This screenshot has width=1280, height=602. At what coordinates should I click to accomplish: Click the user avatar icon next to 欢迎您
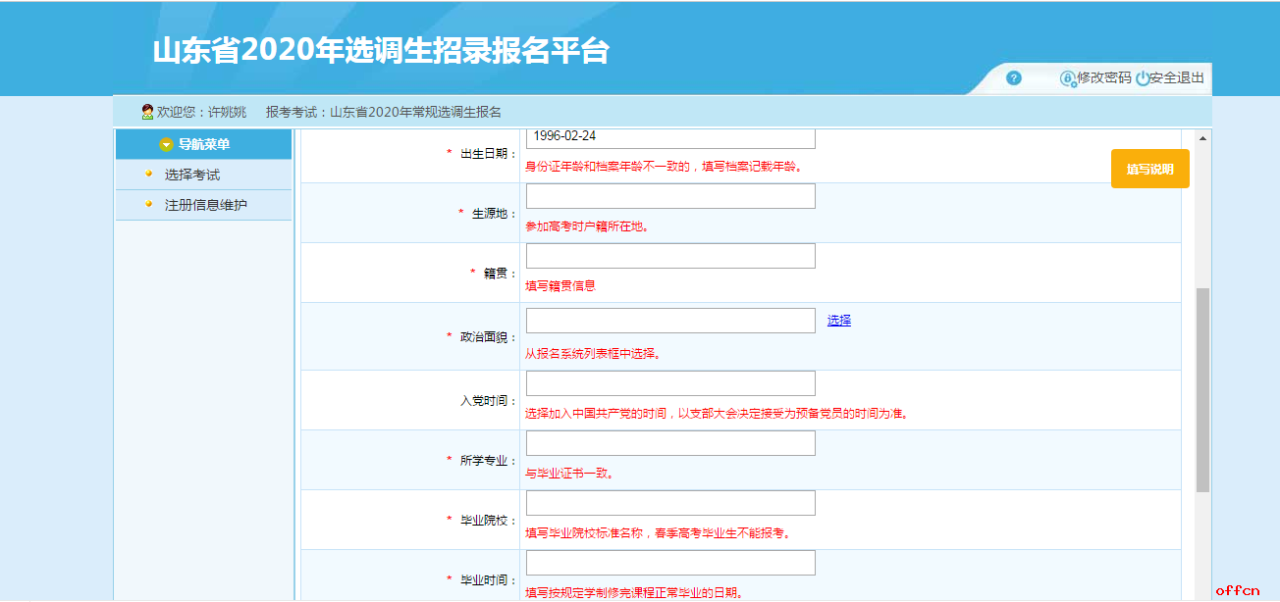coord(147,112)
